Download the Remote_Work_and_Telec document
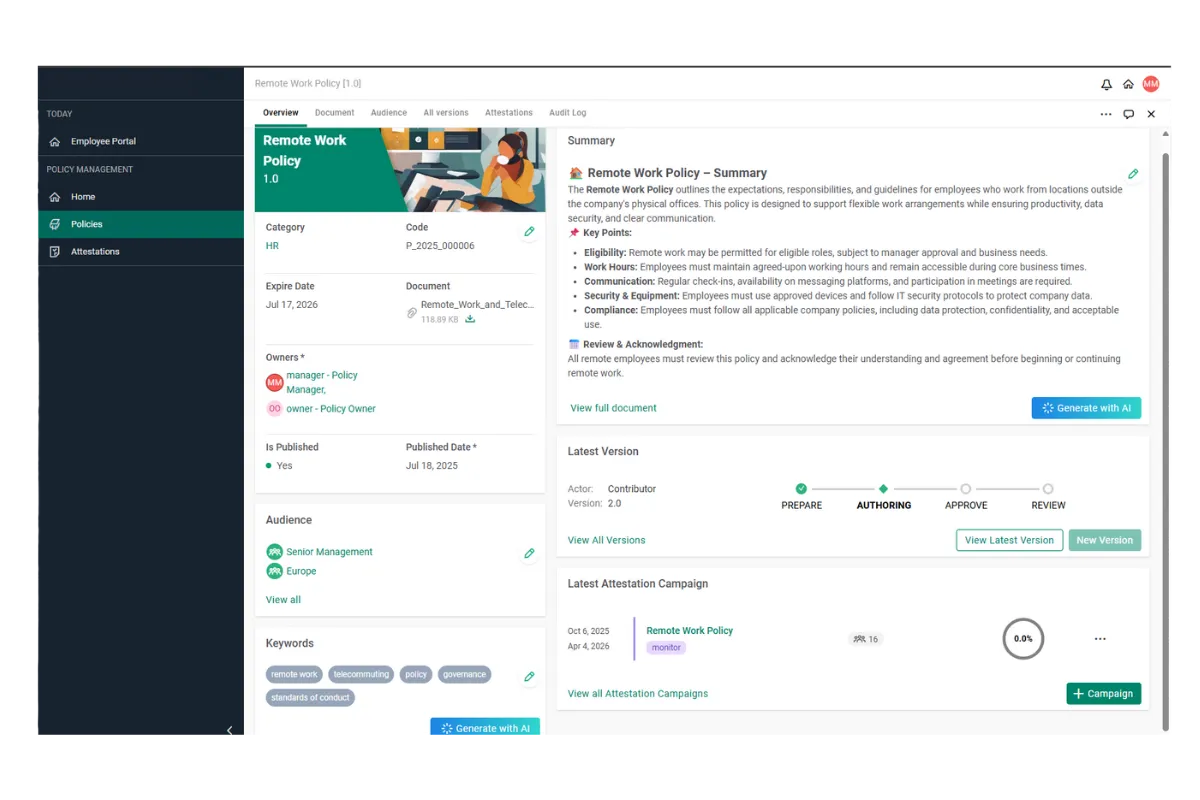The image size is (1200, 800). click(470, 319)
